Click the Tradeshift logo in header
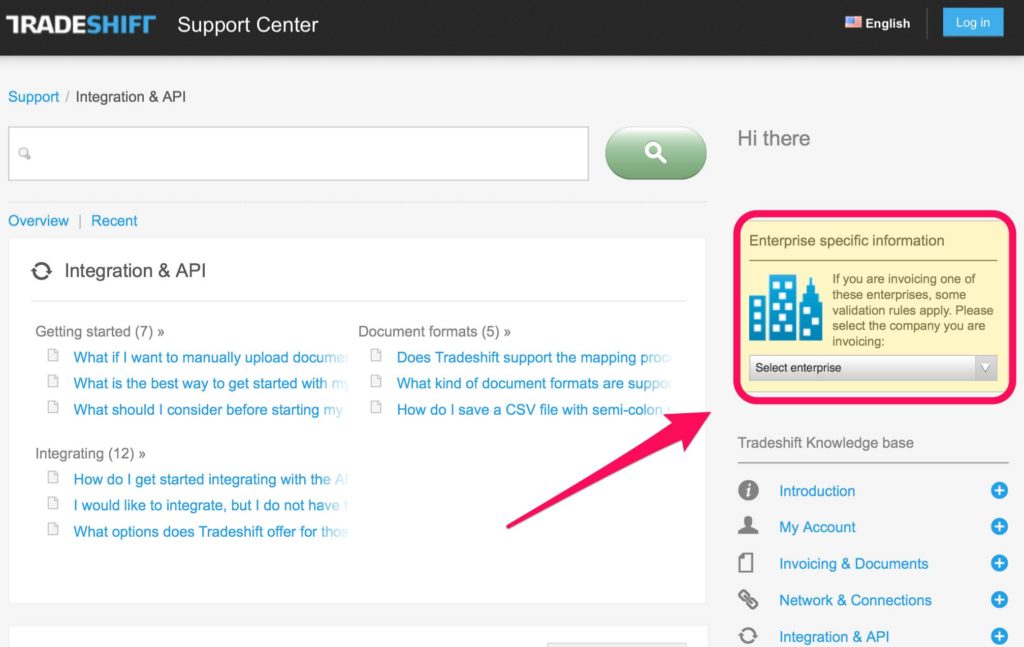Image resolution: width=1024 pixels, height=647 pixels. pyautogui.click(x=81, y=24)
